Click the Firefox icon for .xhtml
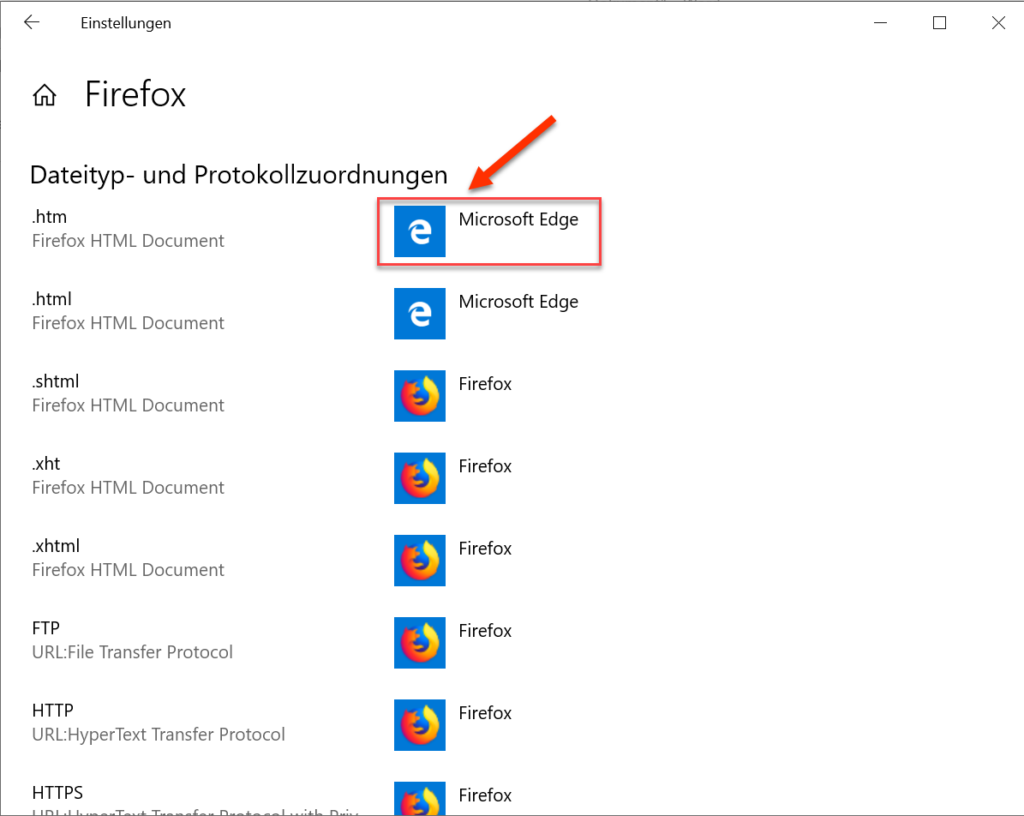This screenshot has height=816, width=1024. (419, 560)
